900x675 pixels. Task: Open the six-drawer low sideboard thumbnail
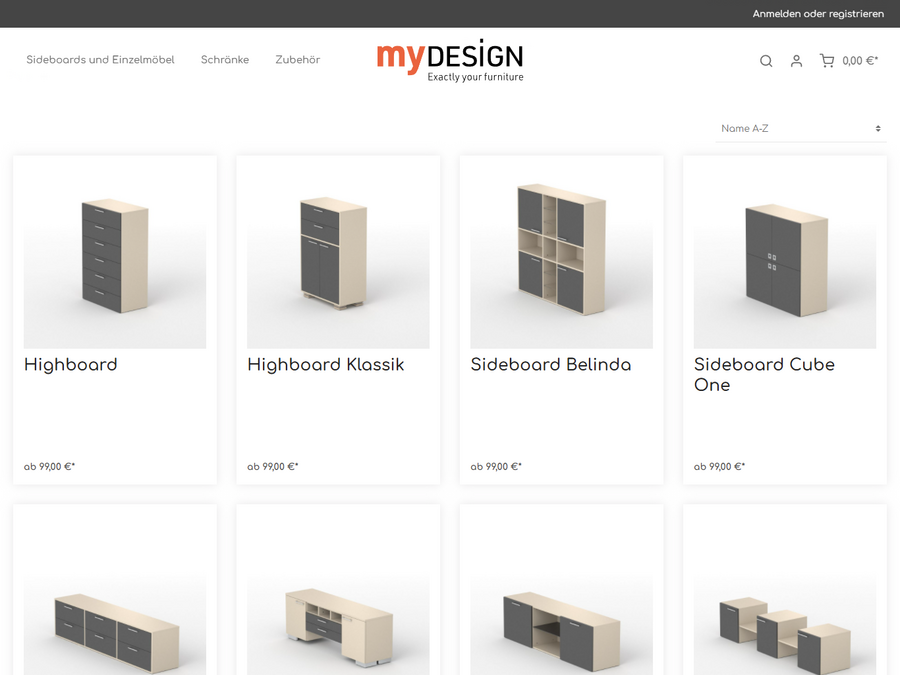pyautogui.click(x=115, y=595)
